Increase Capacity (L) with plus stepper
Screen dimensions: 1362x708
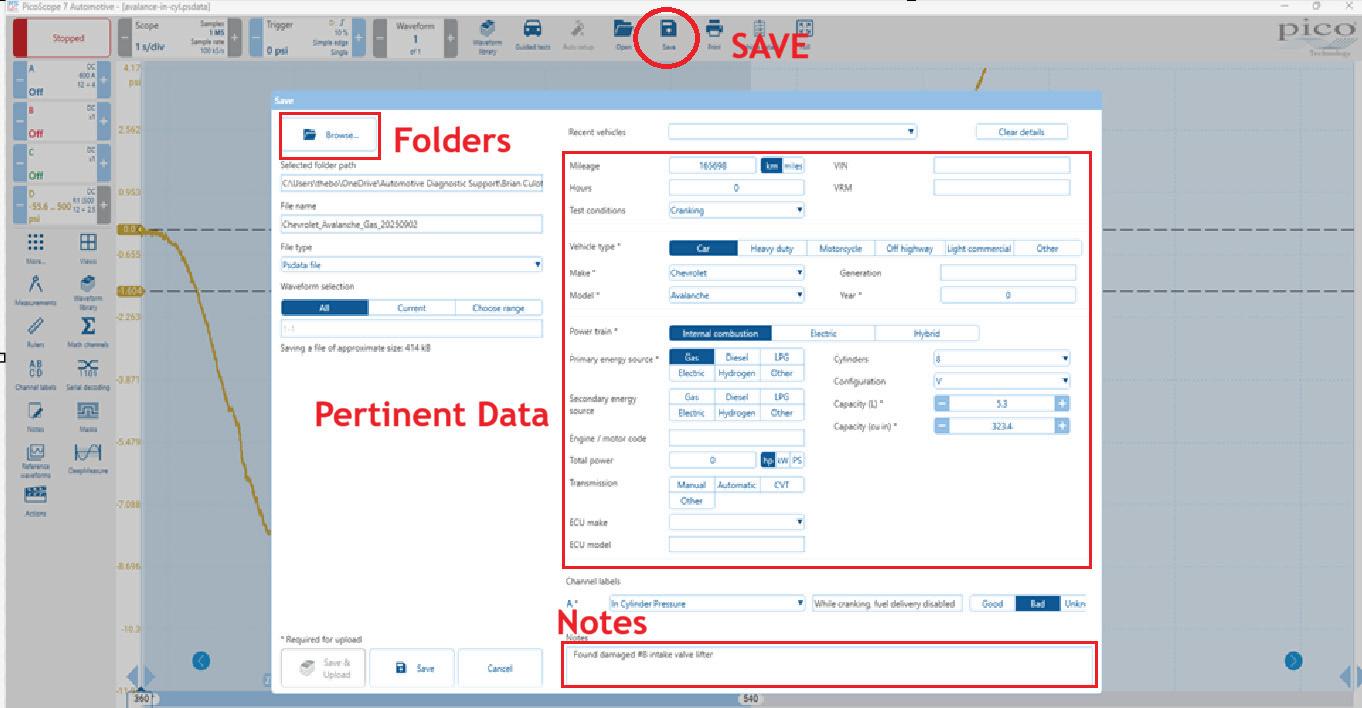(x=1062, y=403)
